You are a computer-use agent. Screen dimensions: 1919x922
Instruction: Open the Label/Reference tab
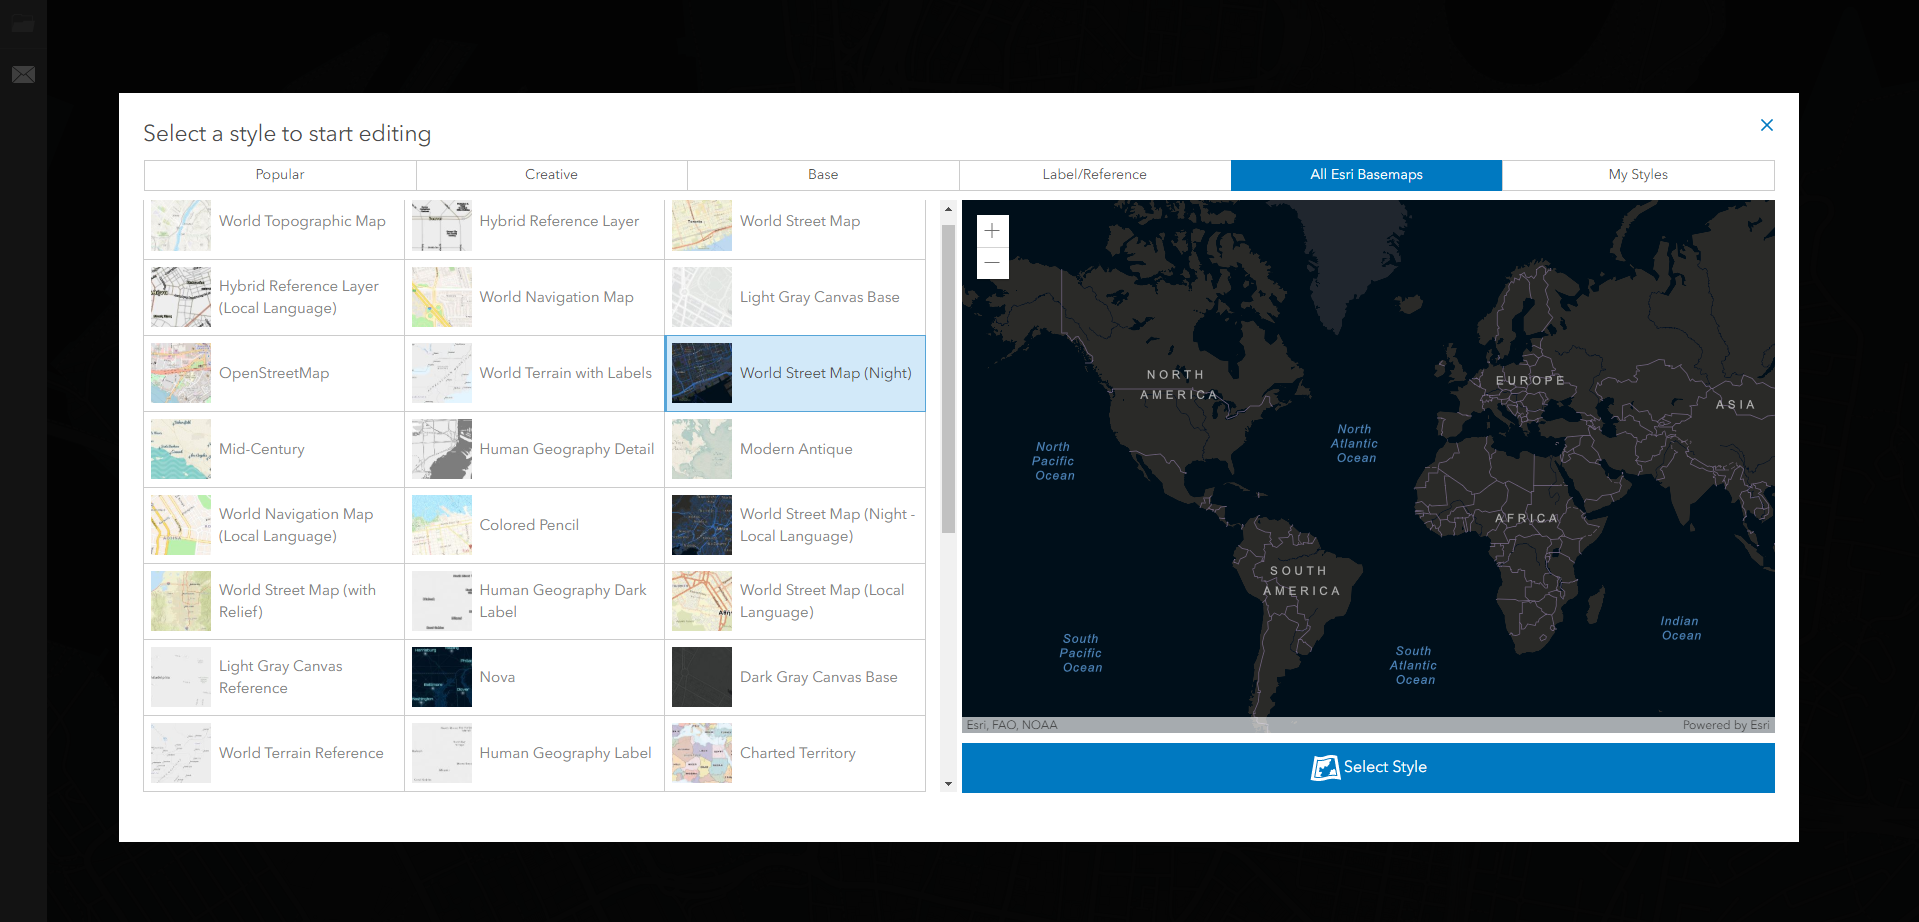(1095, 175)
